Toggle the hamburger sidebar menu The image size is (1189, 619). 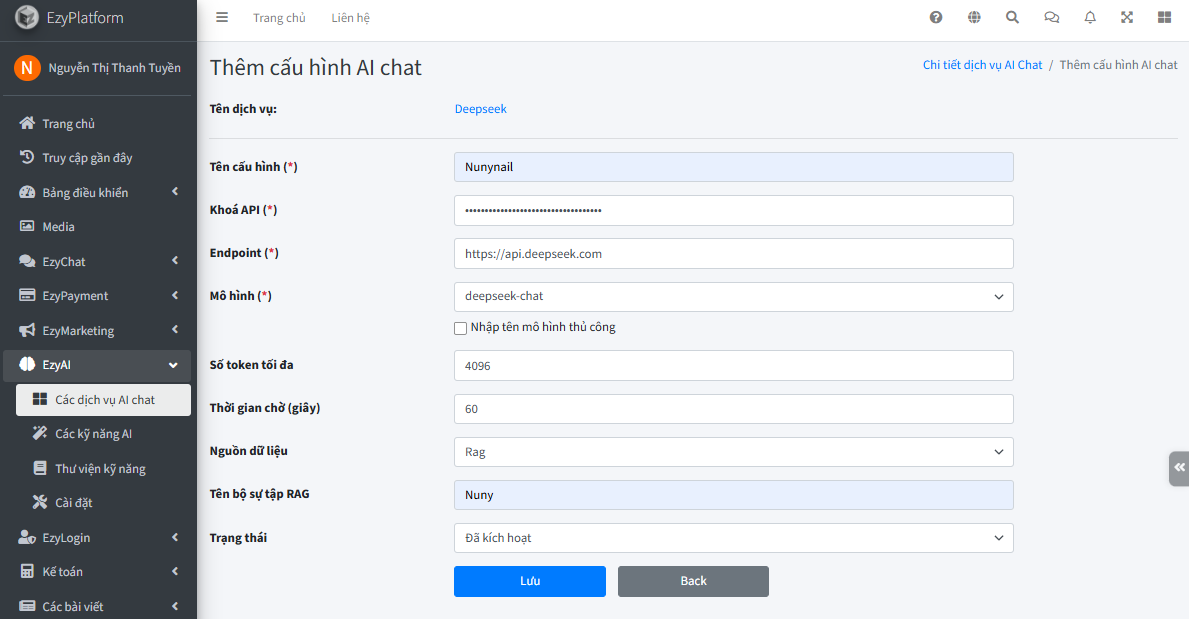(x=222, y=17)
